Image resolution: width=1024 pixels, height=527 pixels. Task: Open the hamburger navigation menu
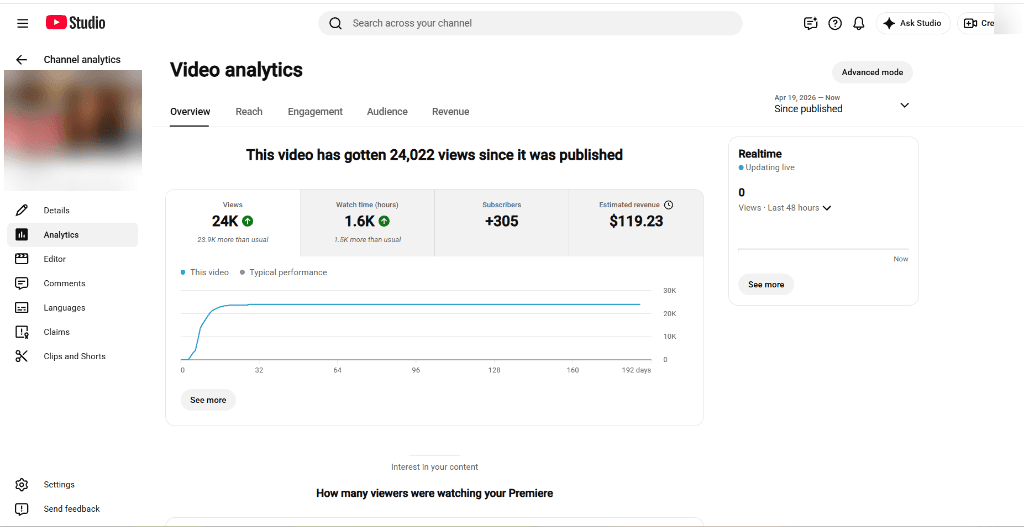coord(23,24)
